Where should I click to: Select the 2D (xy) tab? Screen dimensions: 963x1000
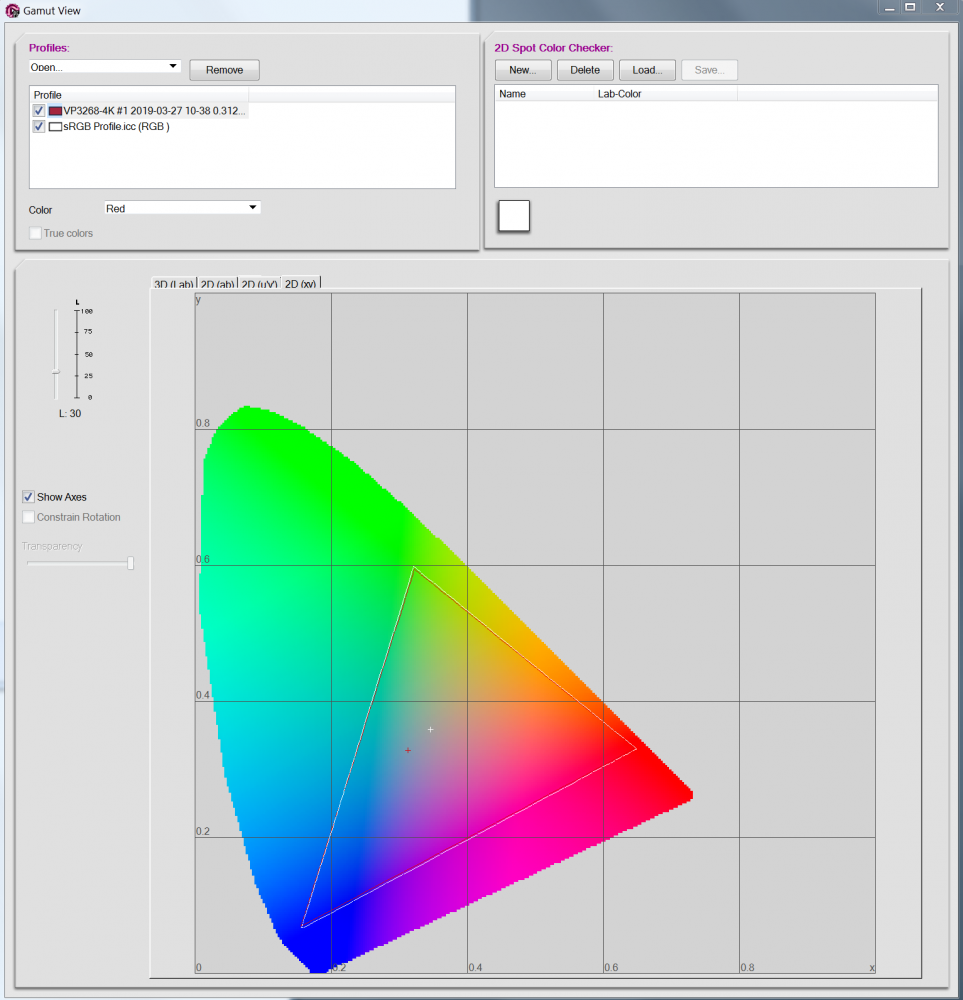300,284
